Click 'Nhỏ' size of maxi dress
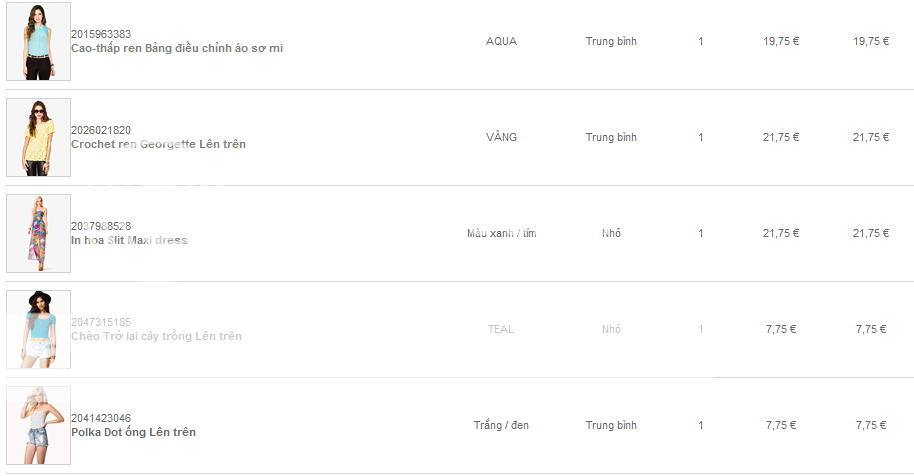Image resolution: width=914 pixels, height=476 pixels. [611, 233]
